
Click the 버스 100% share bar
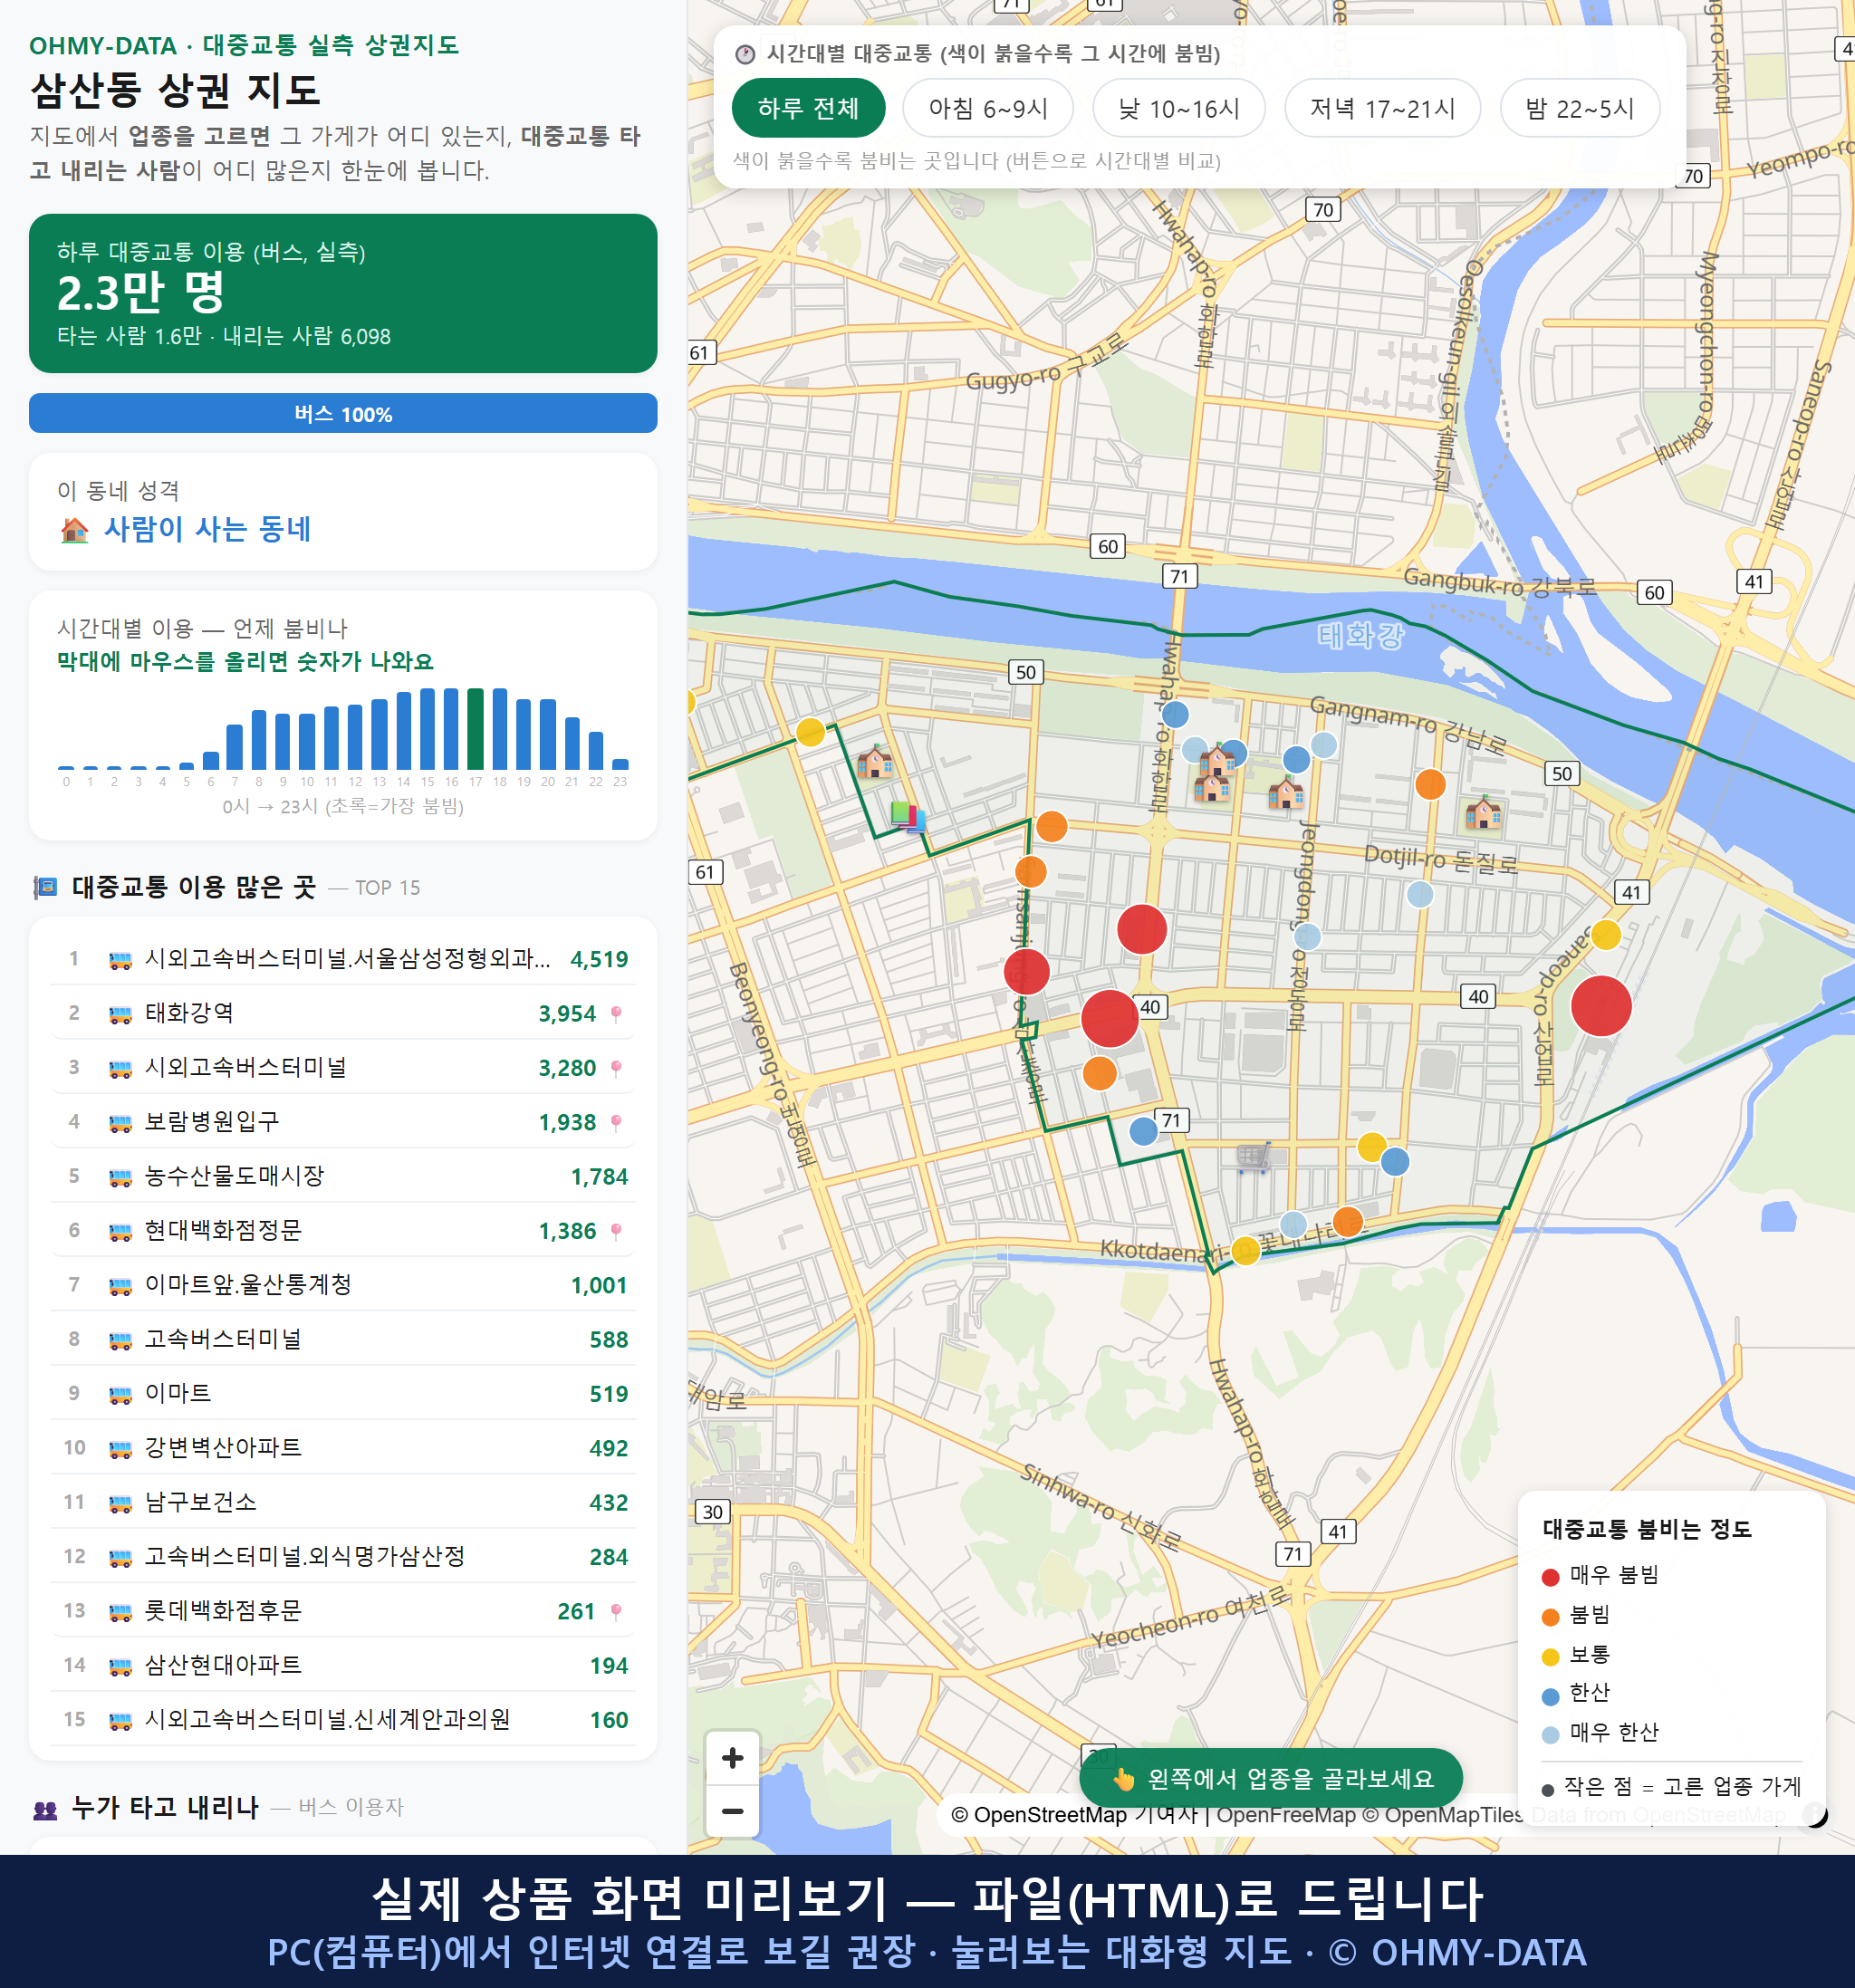(x=343, y=413)
